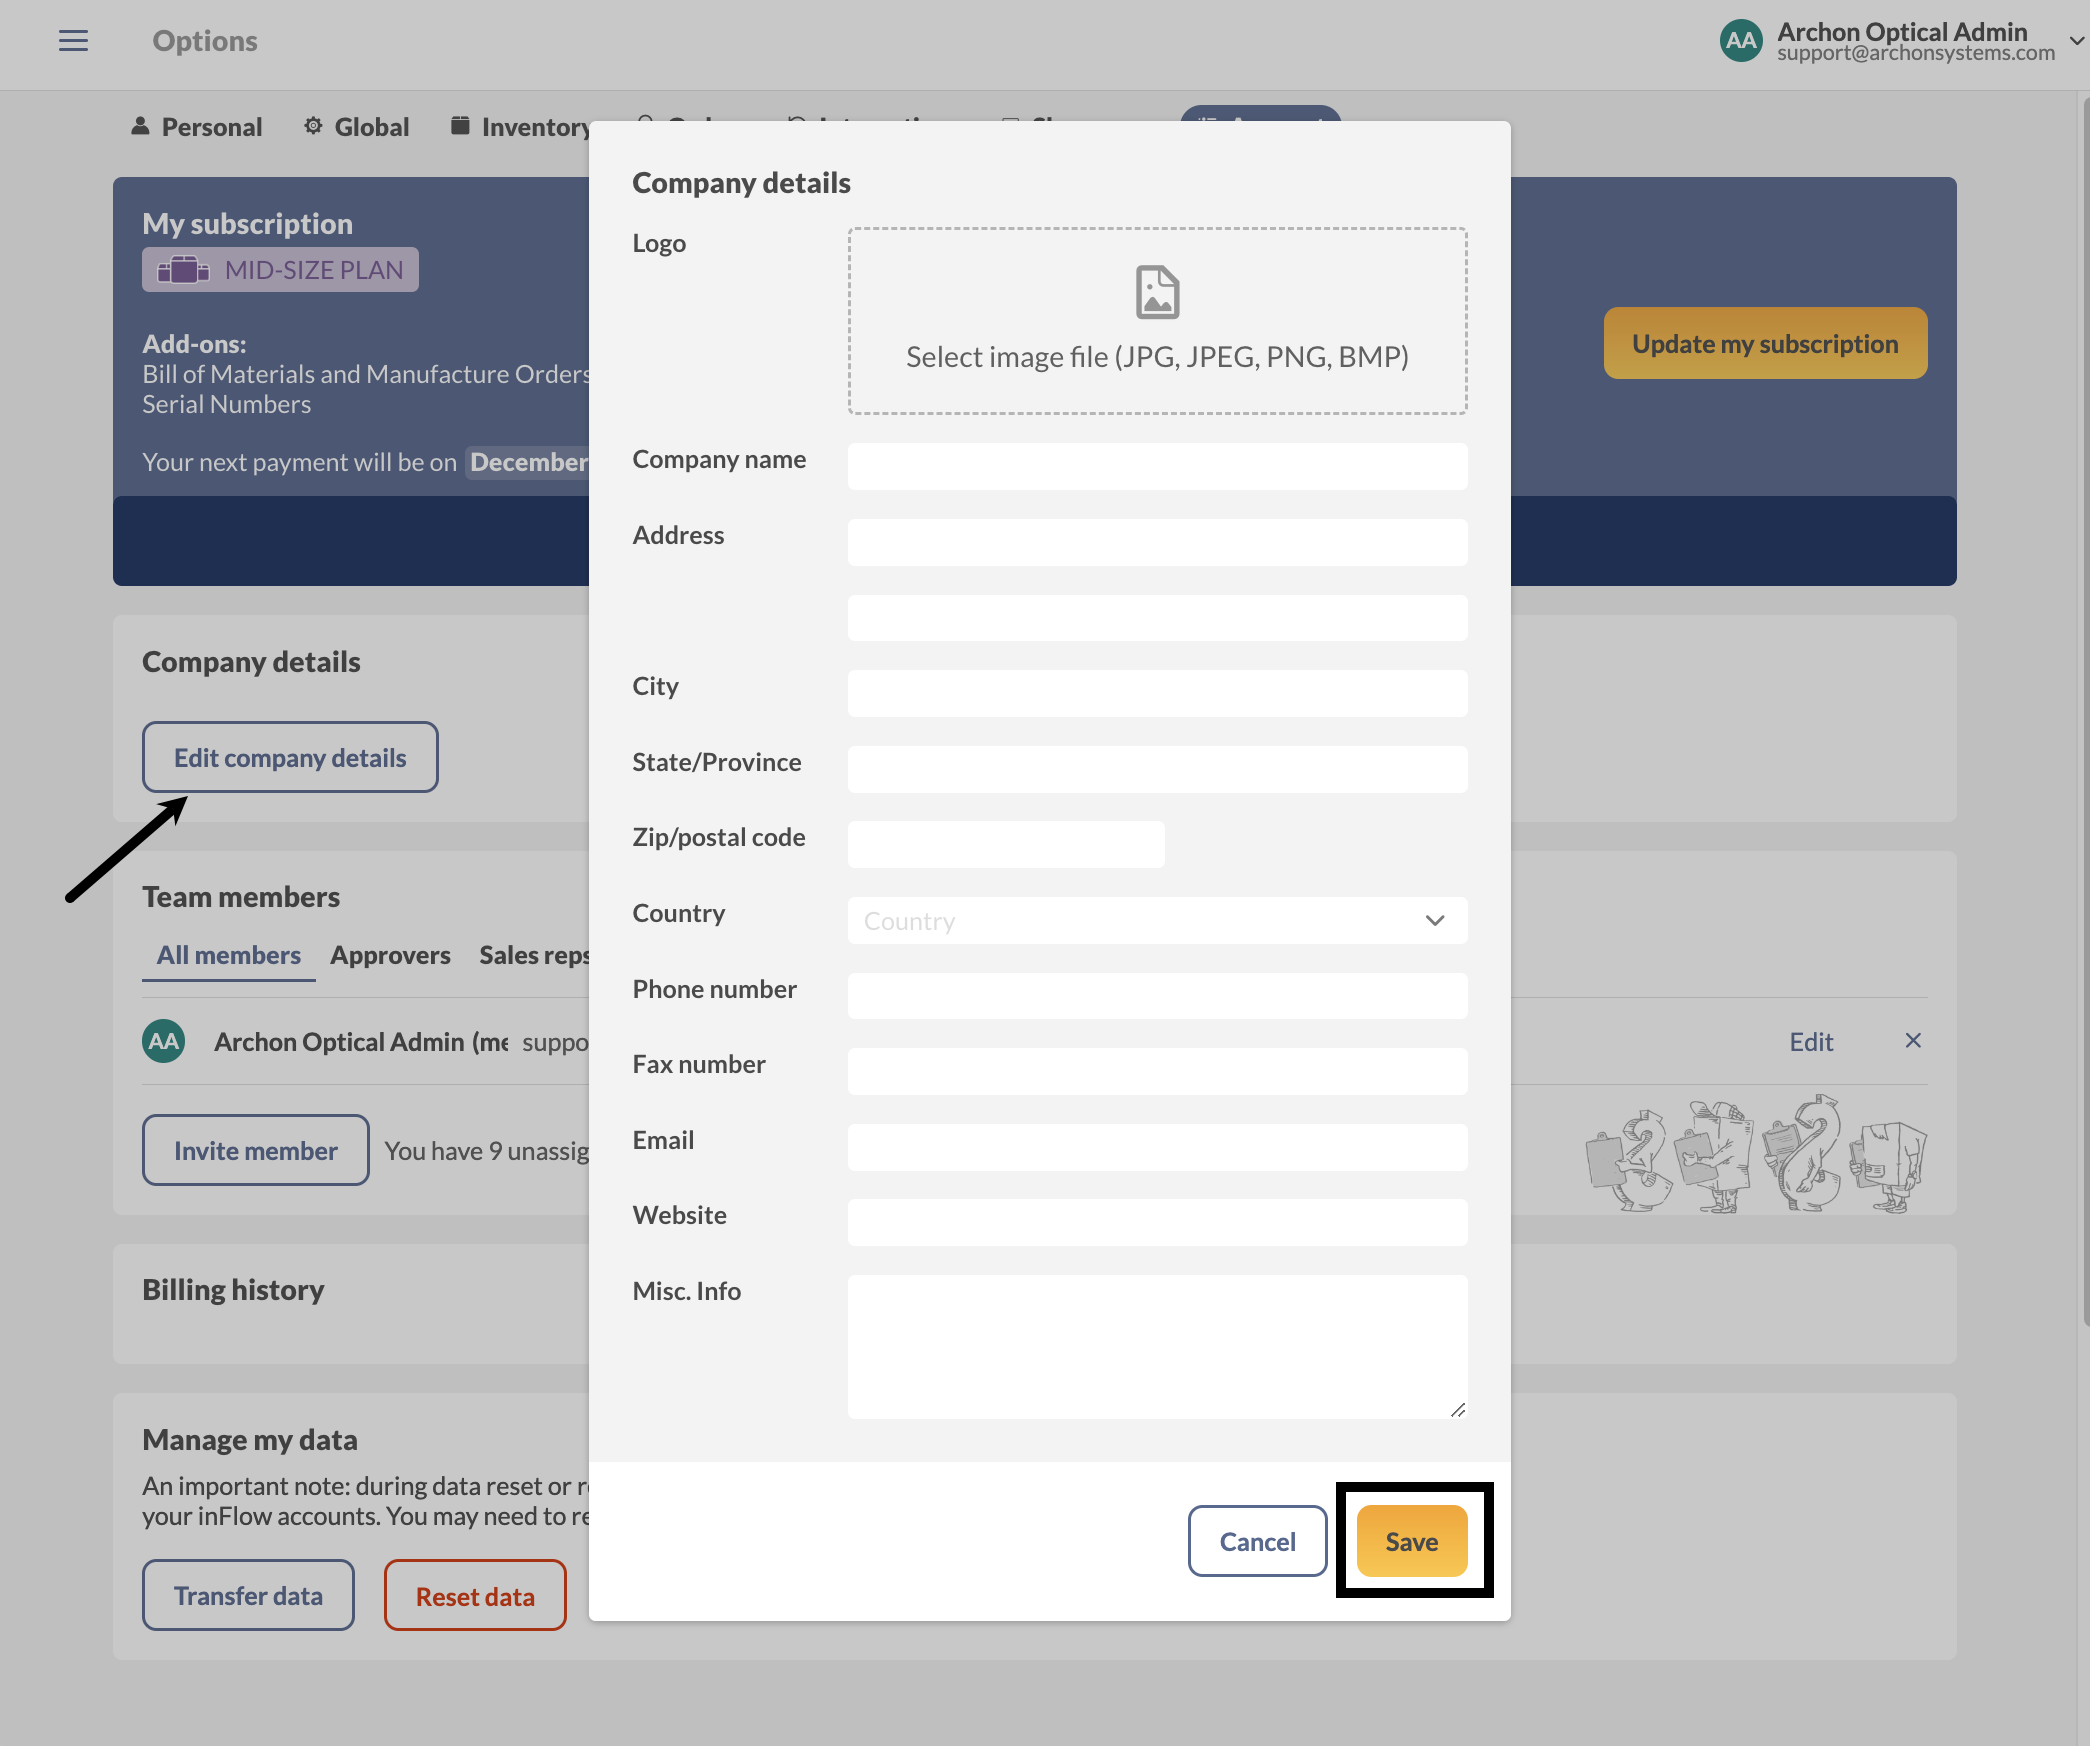Save the company details
This screenshot has height=1746, width=2090.
coord(1411,1541)
